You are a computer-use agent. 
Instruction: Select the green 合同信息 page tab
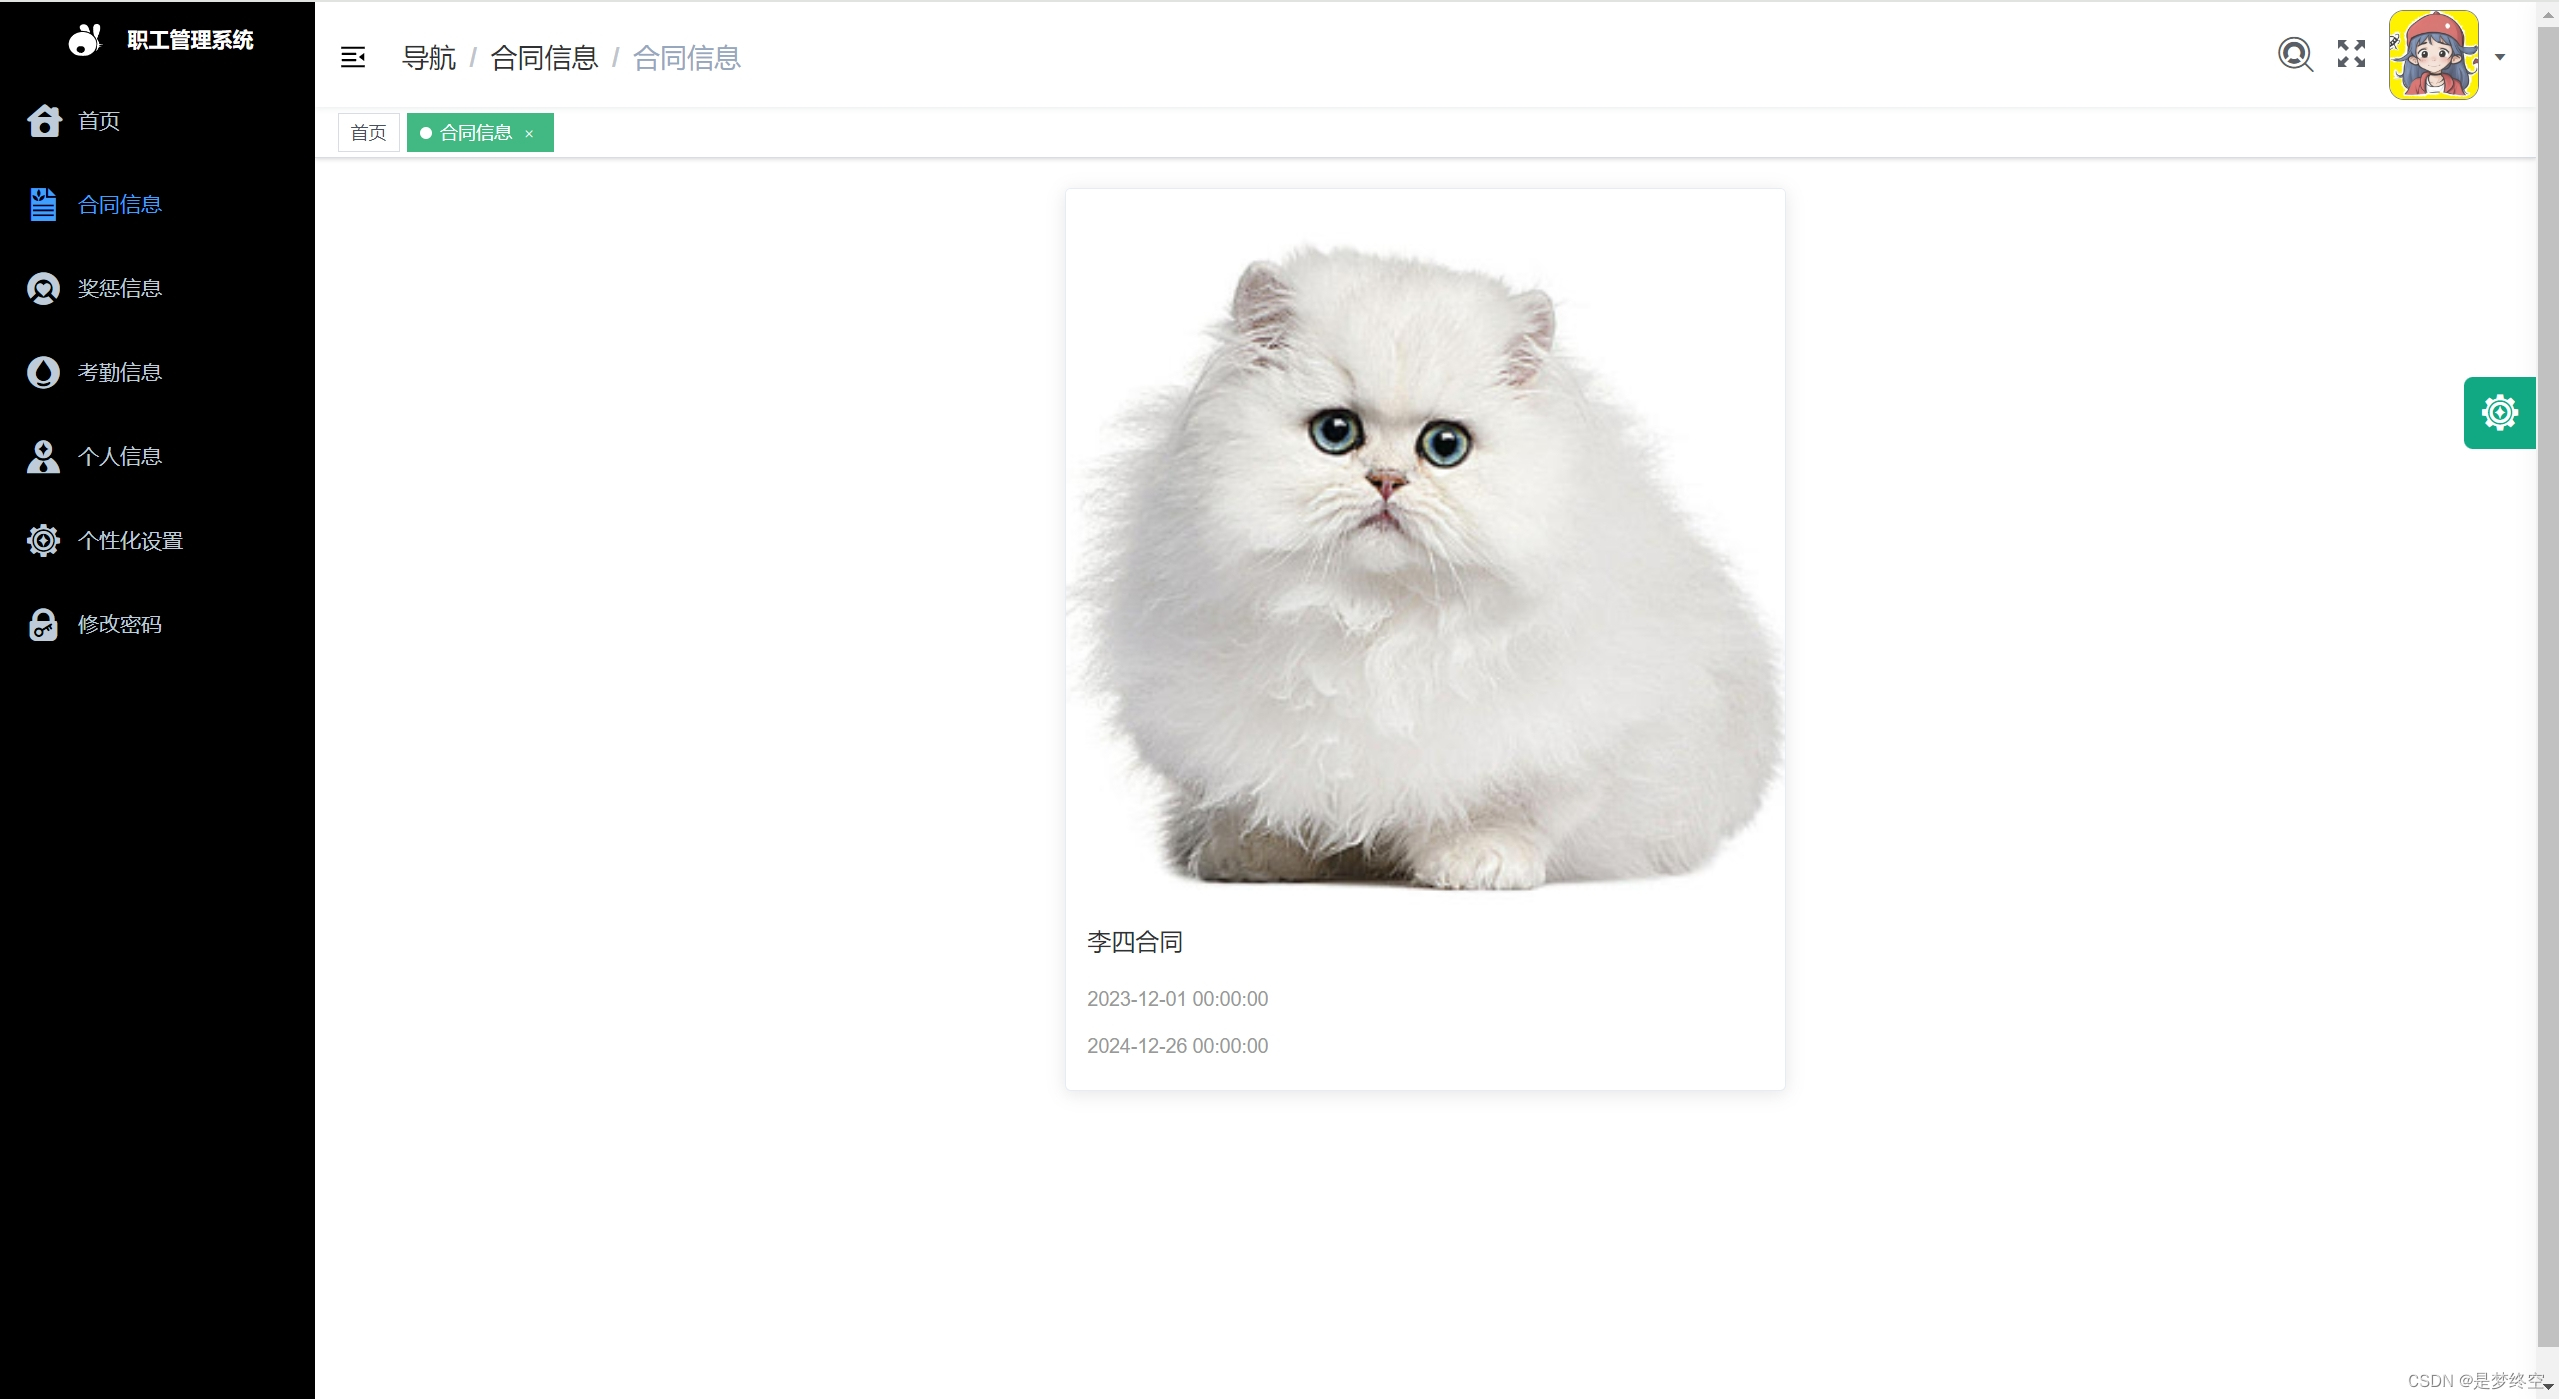[x=480, y=133]
